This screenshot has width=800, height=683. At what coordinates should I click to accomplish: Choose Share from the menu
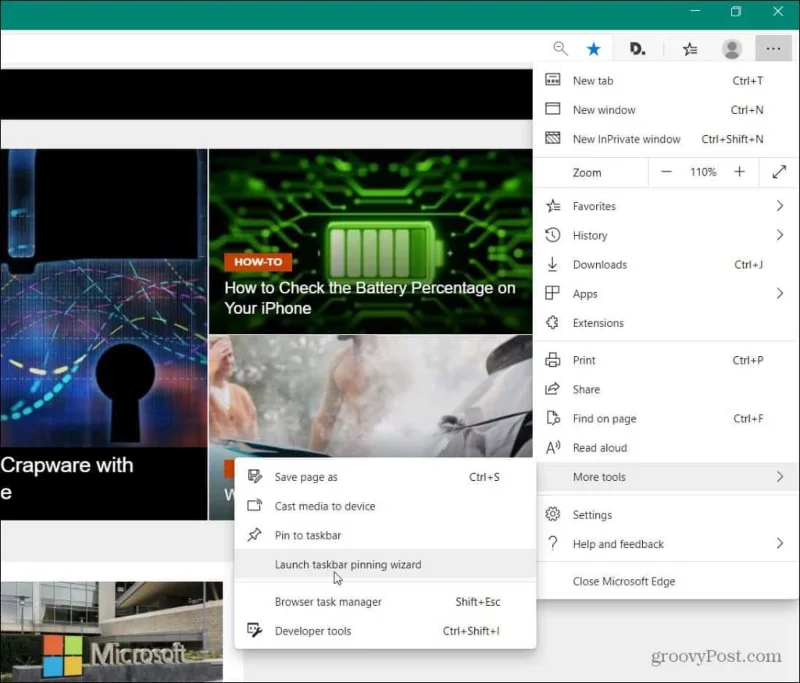pyautogui.click(x=665, y=389)
